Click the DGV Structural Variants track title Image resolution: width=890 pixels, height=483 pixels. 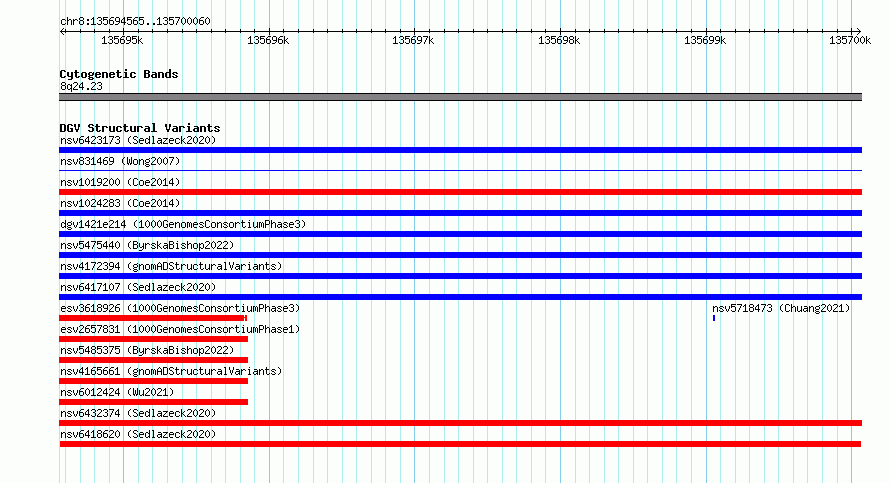click(x=140, y=128)
